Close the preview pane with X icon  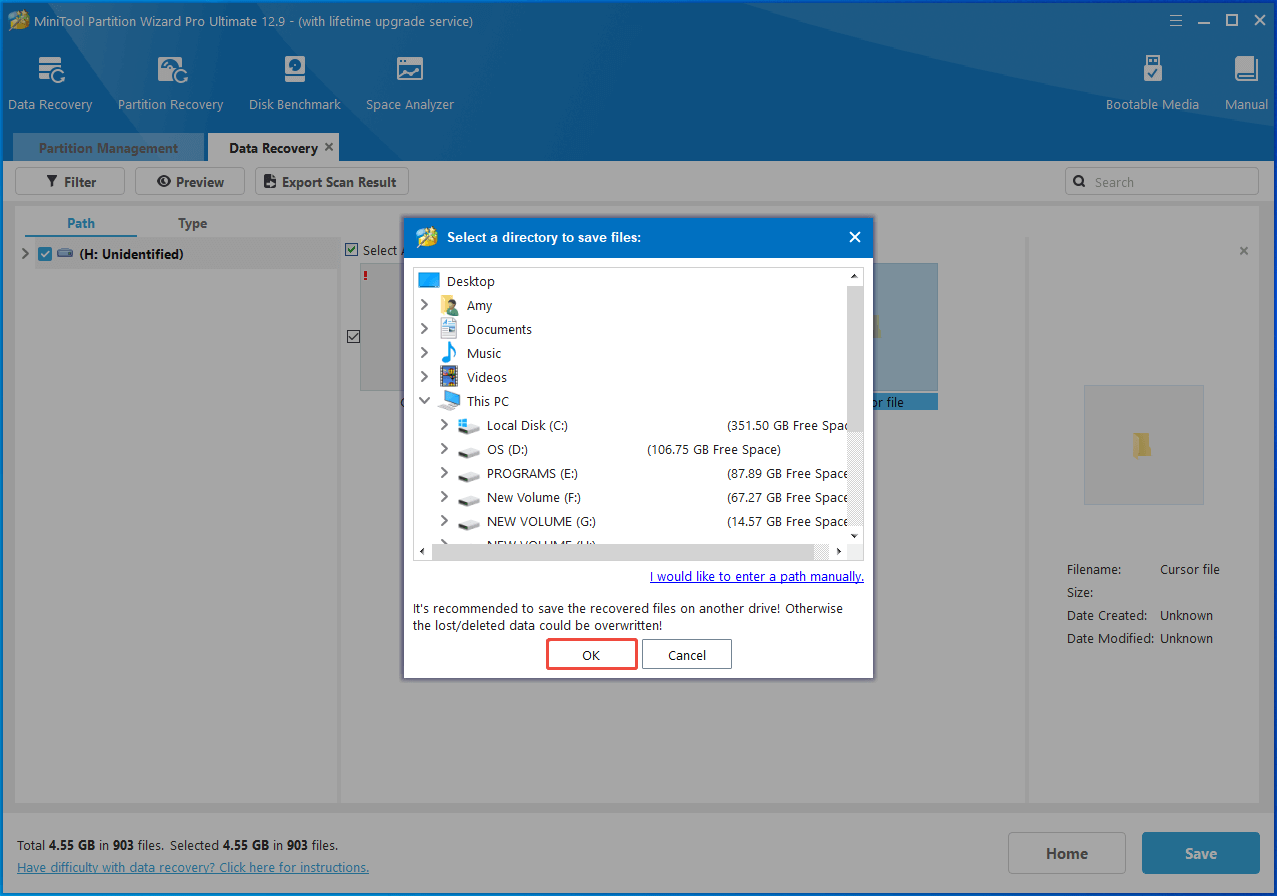[x=1244, y=251]
